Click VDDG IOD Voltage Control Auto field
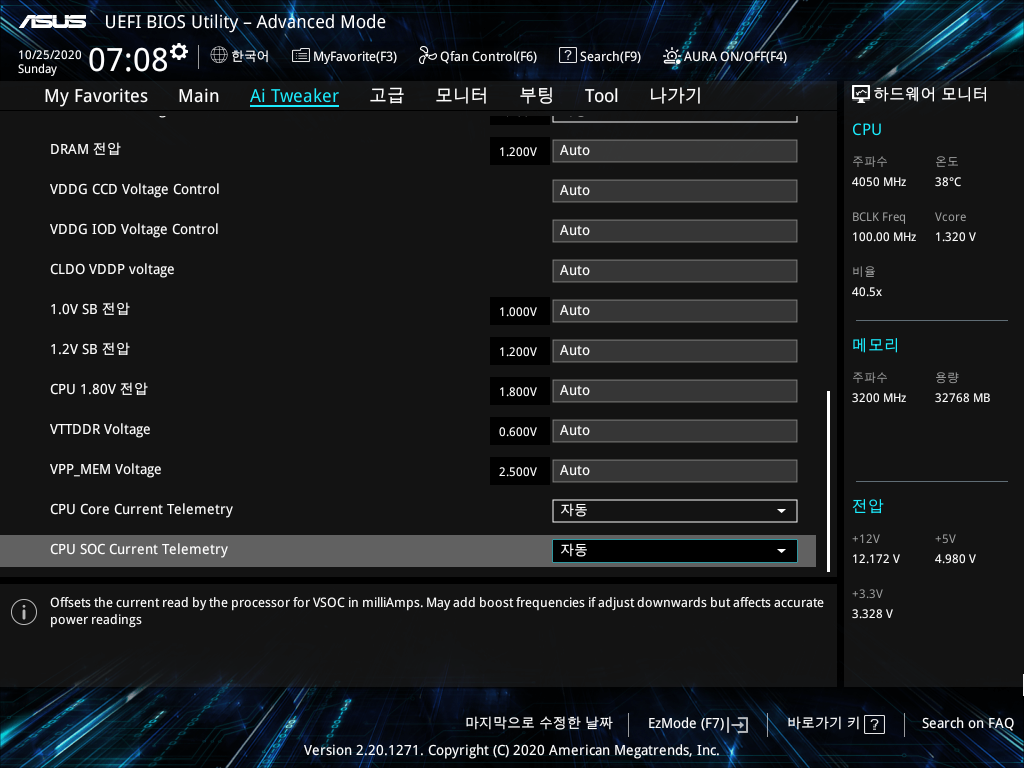1024x768 pixels. click(x=675, y=231)
